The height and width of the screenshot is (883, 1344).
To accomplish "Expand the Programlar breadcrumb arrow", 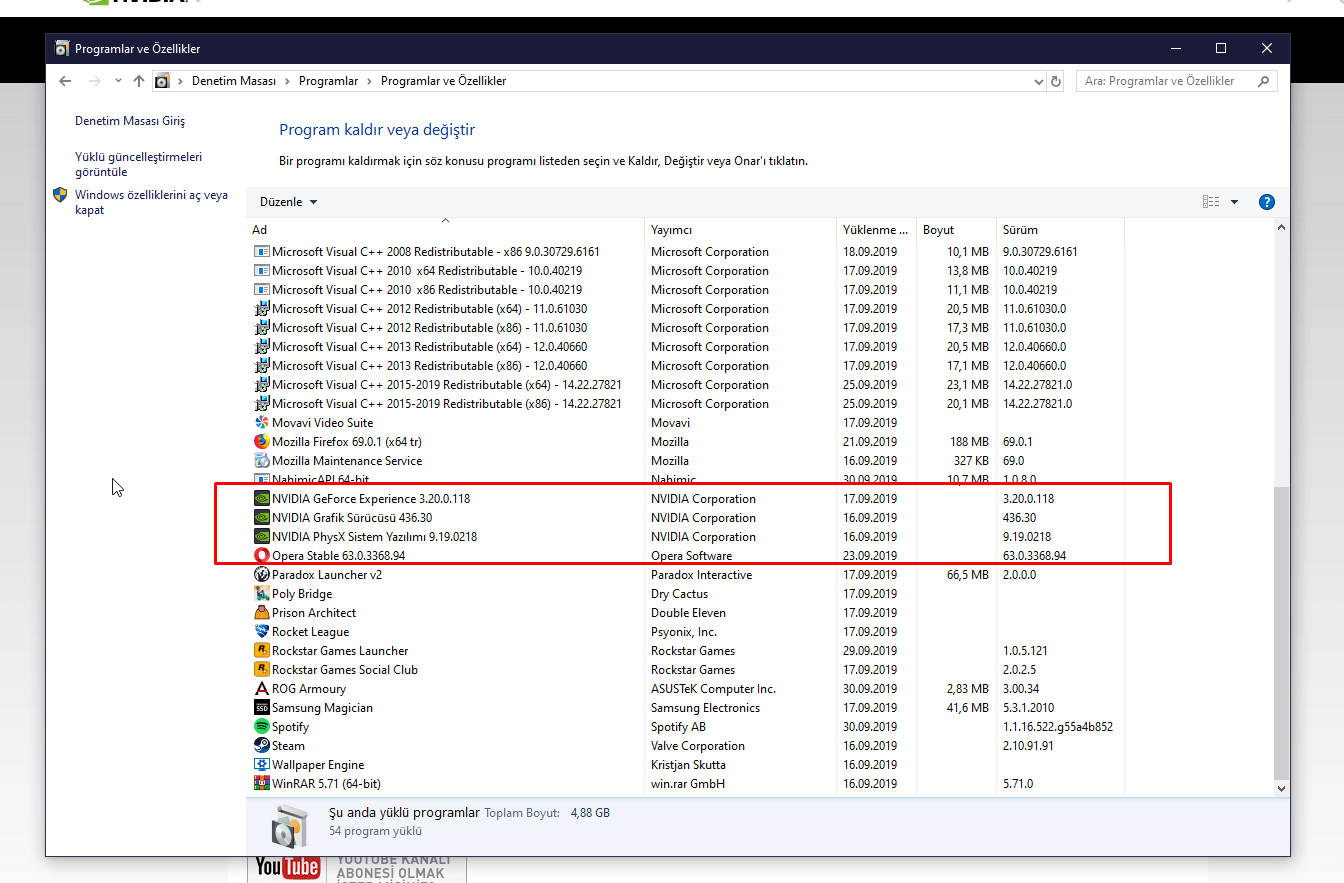I will (x=369, y=81).
